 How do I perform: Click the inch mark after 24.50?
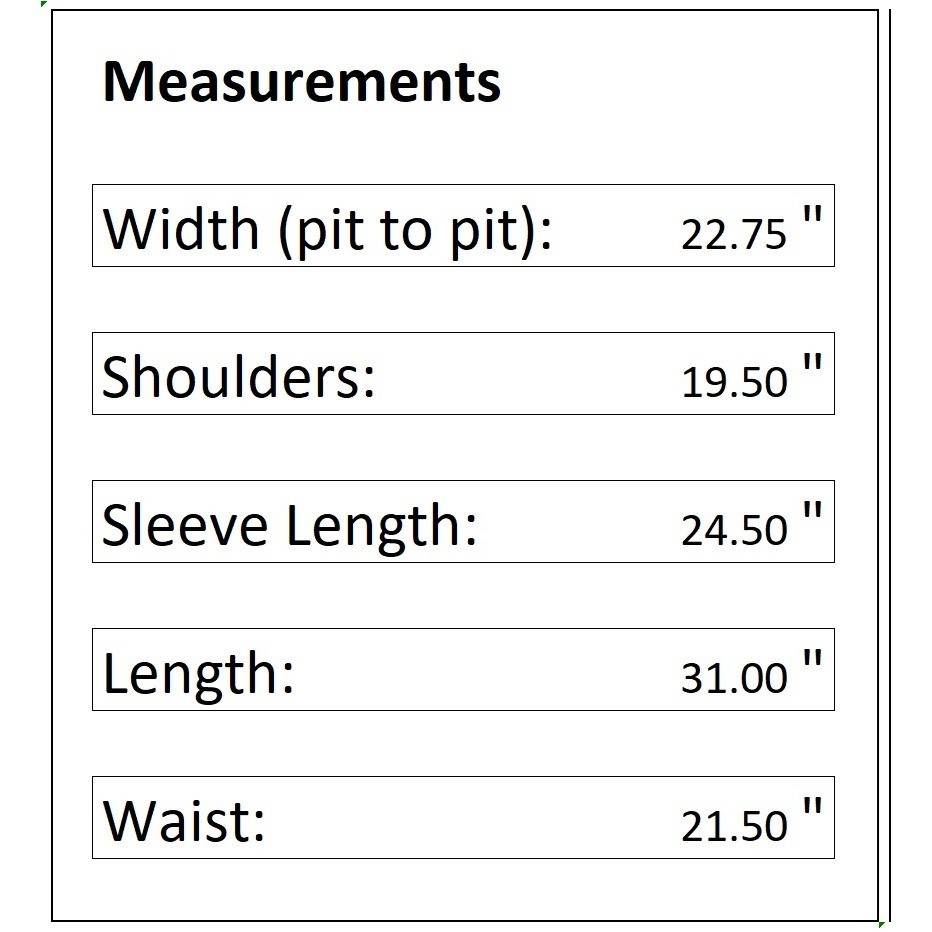coord(813,510)
